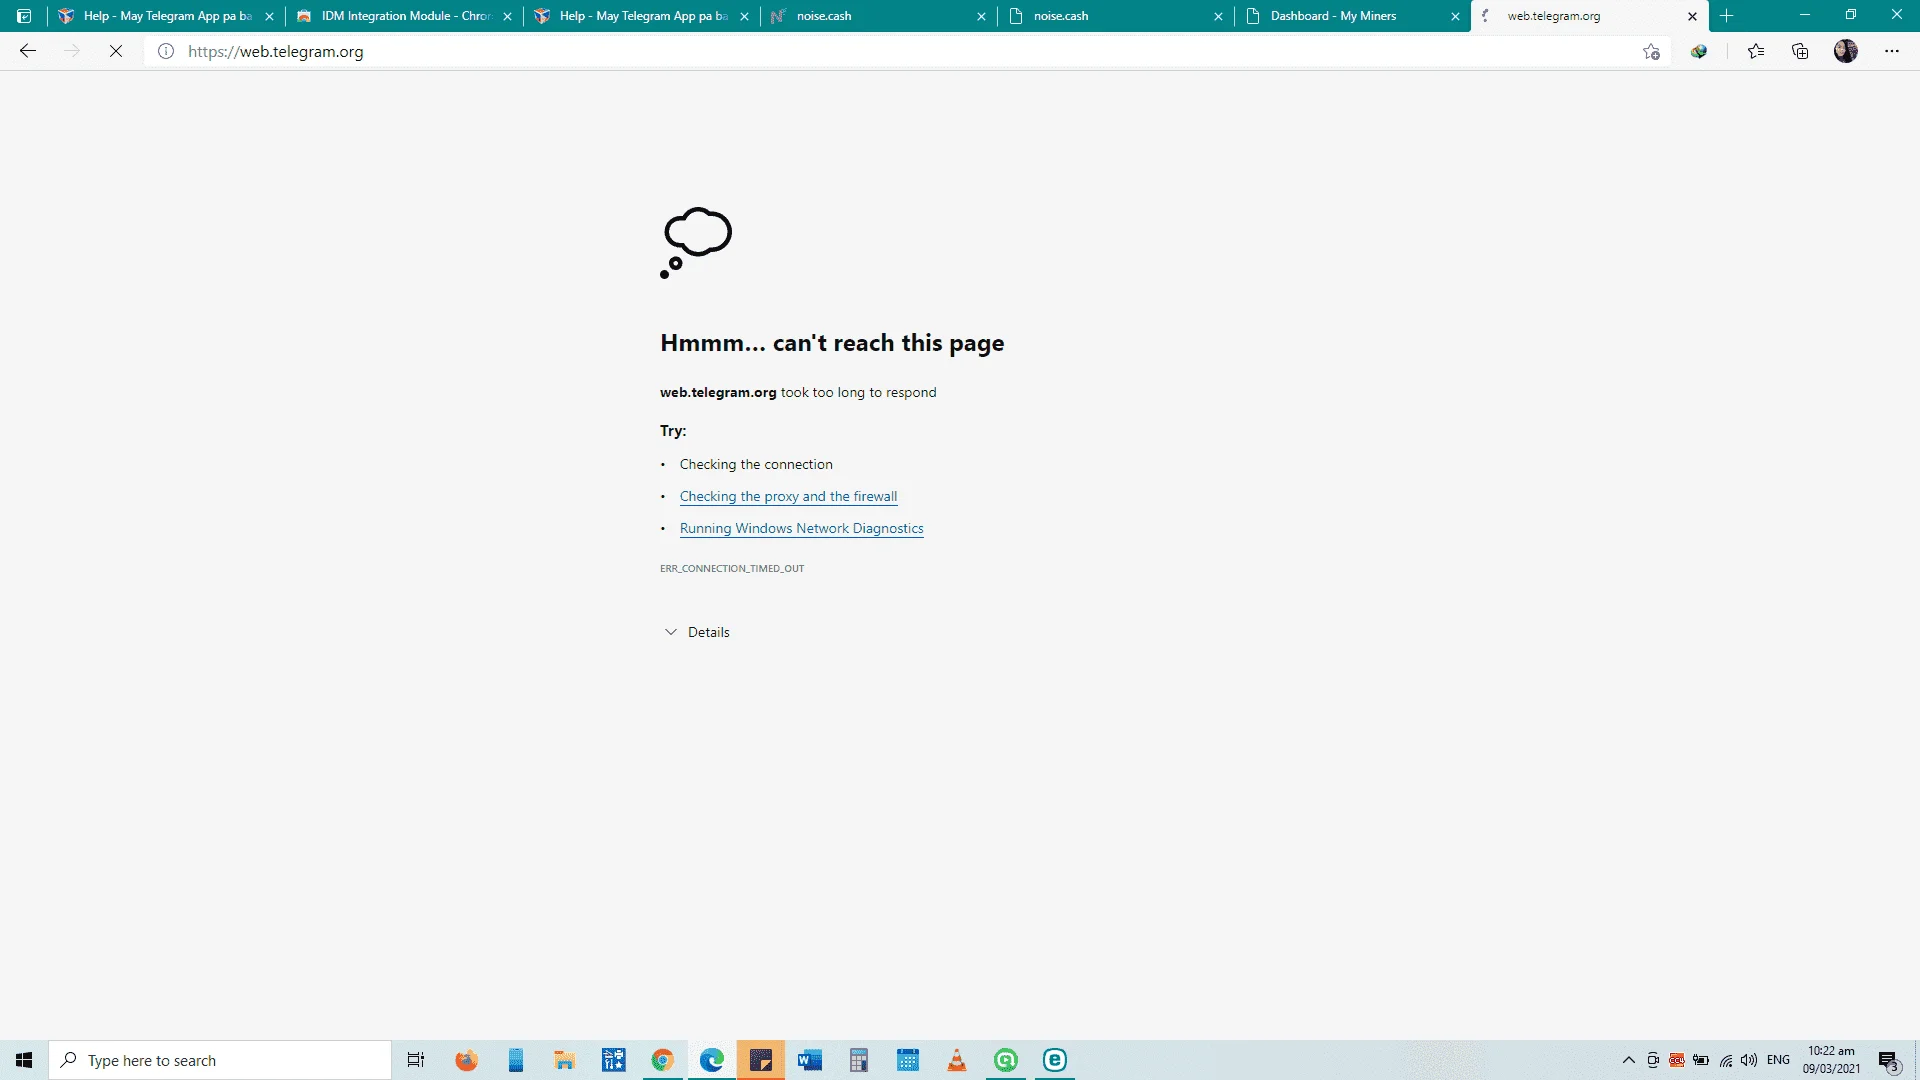Click the Meet Now tray icon

[x=1653, y=1060]
